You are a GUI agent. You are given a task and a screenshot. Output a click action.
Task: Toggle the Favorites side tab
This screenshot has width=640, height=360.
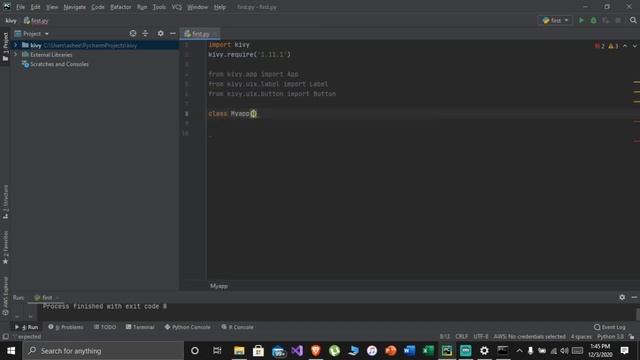coord(5,247)
